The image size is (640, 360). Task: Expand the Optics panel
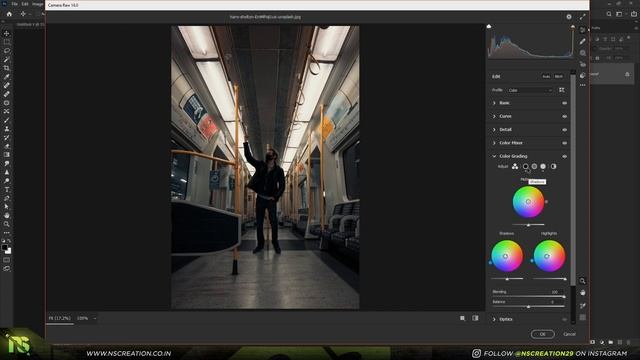pos(494,319)
